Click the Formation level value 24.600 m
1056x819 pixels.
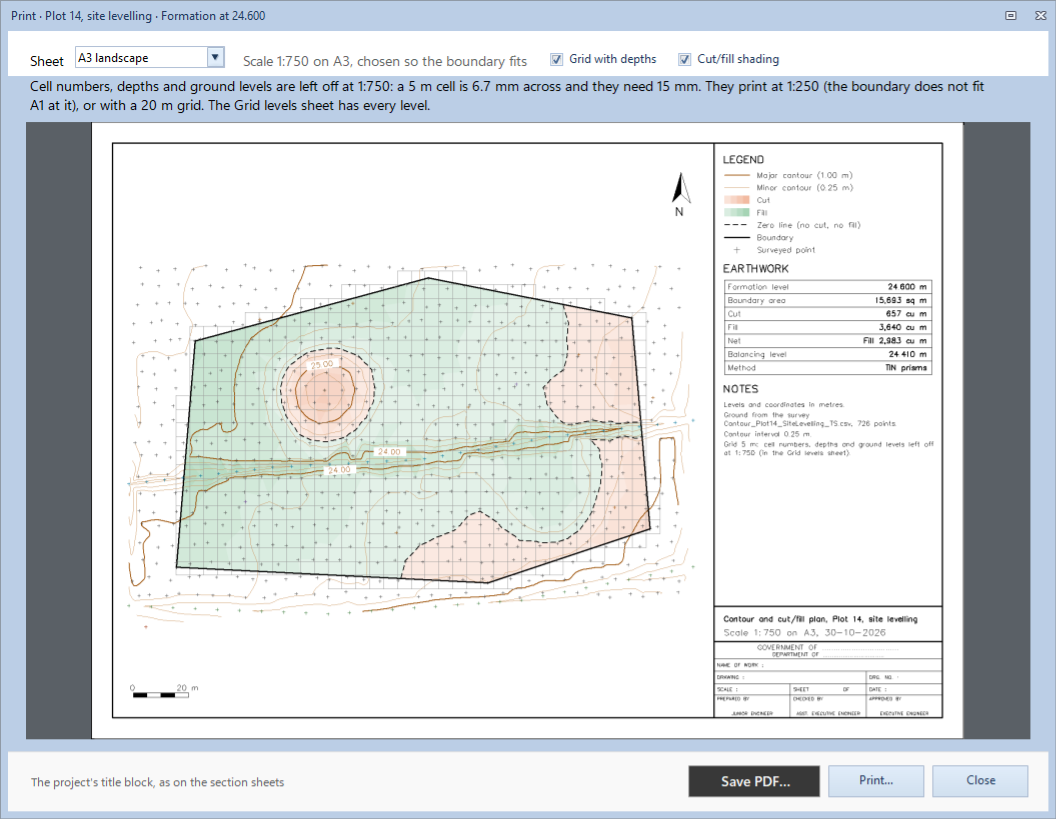pos(906,287)
